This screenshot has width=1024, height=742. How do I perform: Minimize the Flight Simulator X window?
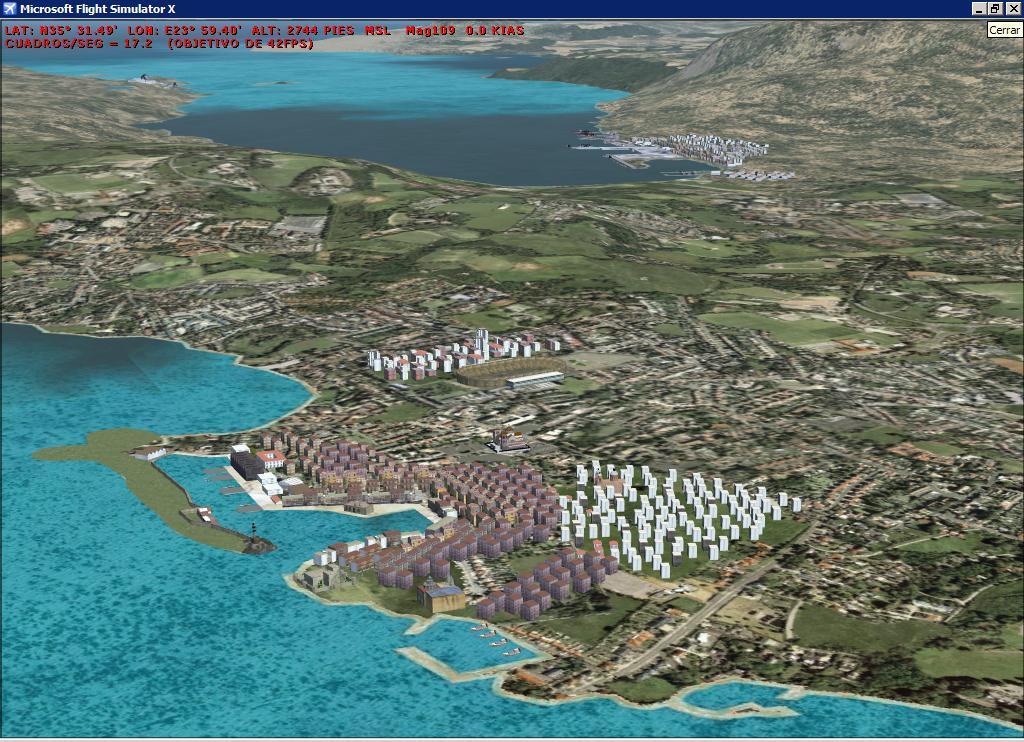[x=978, y=8]
